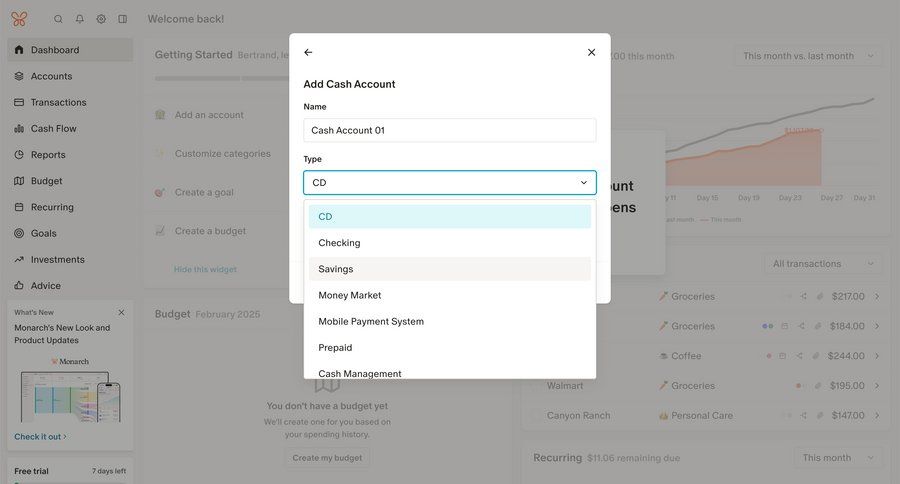Select Mobile Payment System type
This screenshot has height=484, width=900.
pyautogui.click(x=449, y=322)
